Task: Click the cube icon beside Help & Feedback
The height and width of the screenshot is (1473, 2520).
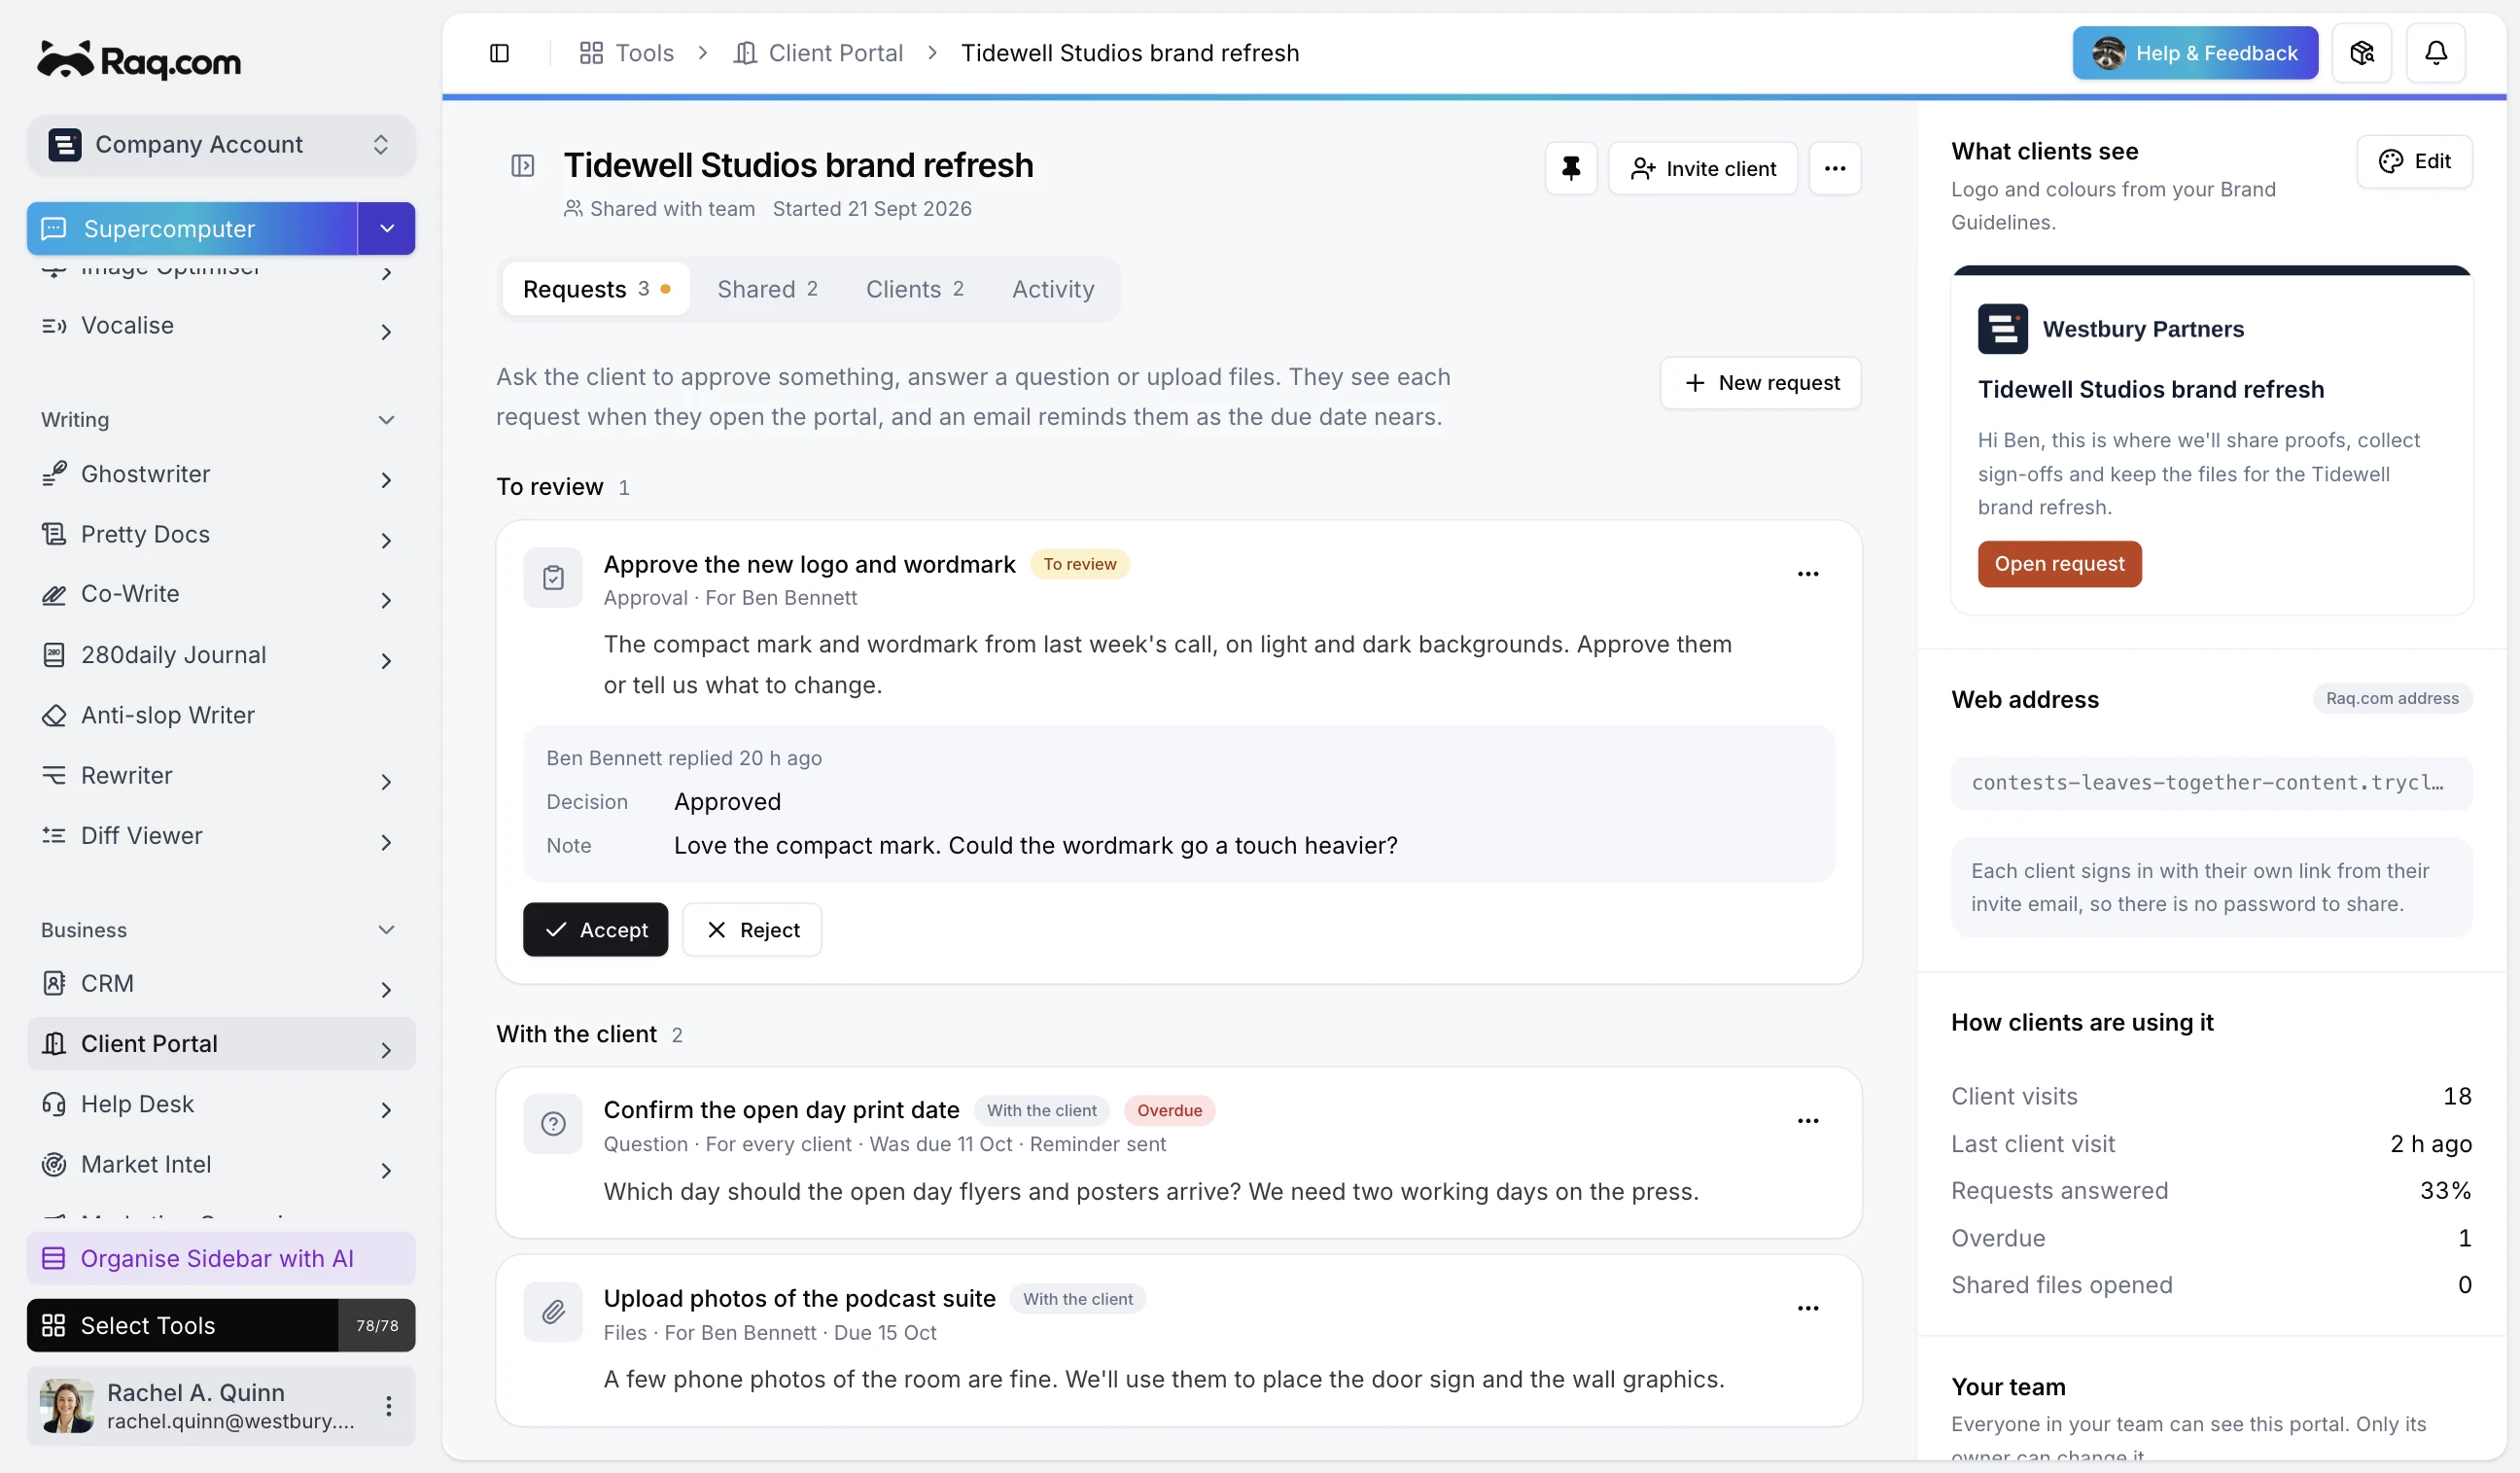Action: (2361, 53)
